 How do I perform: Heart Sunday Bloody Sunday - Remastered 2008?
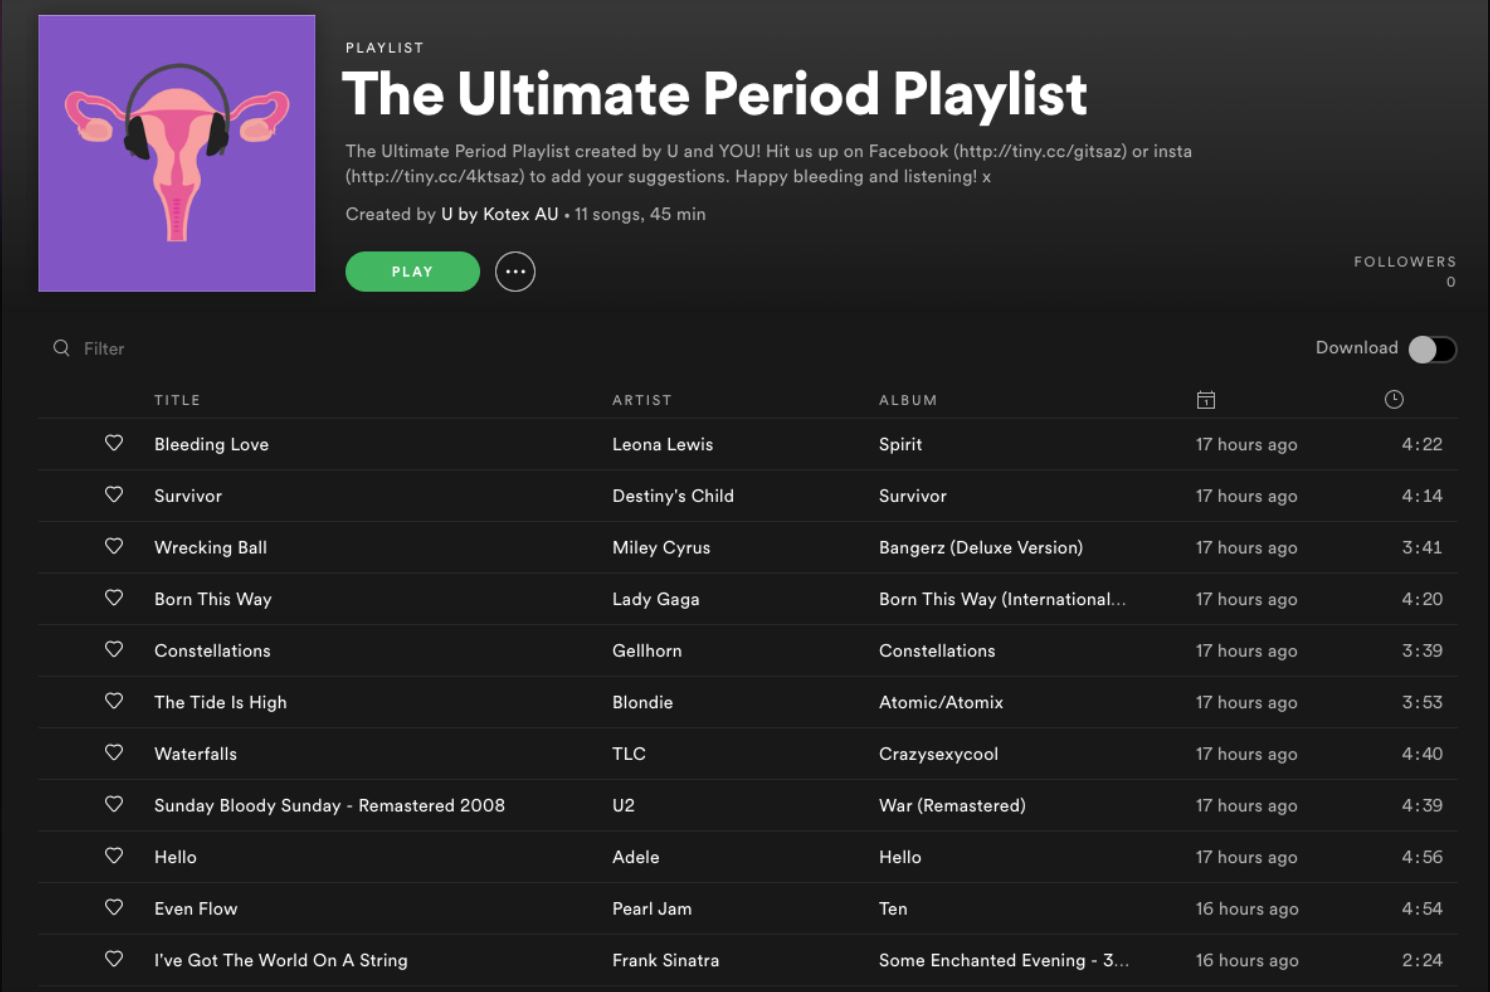click(114, 805)
